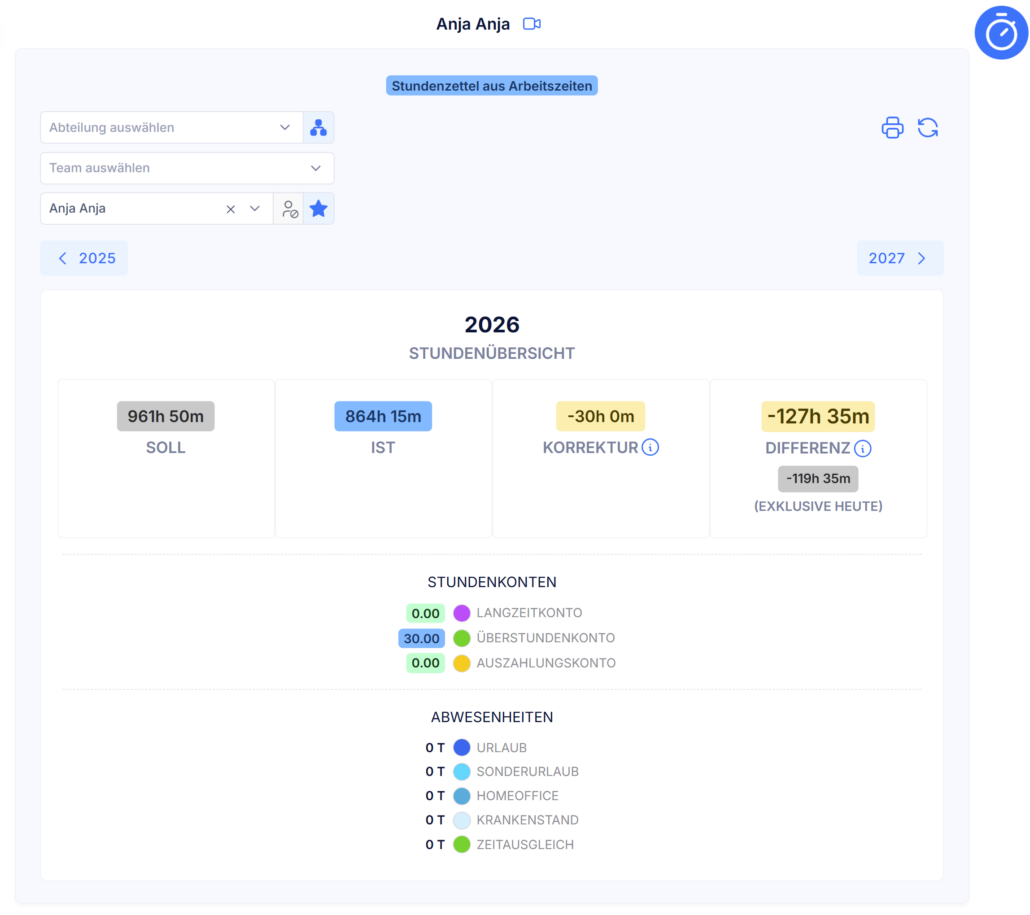Click the printer icon

coord(892,127)
